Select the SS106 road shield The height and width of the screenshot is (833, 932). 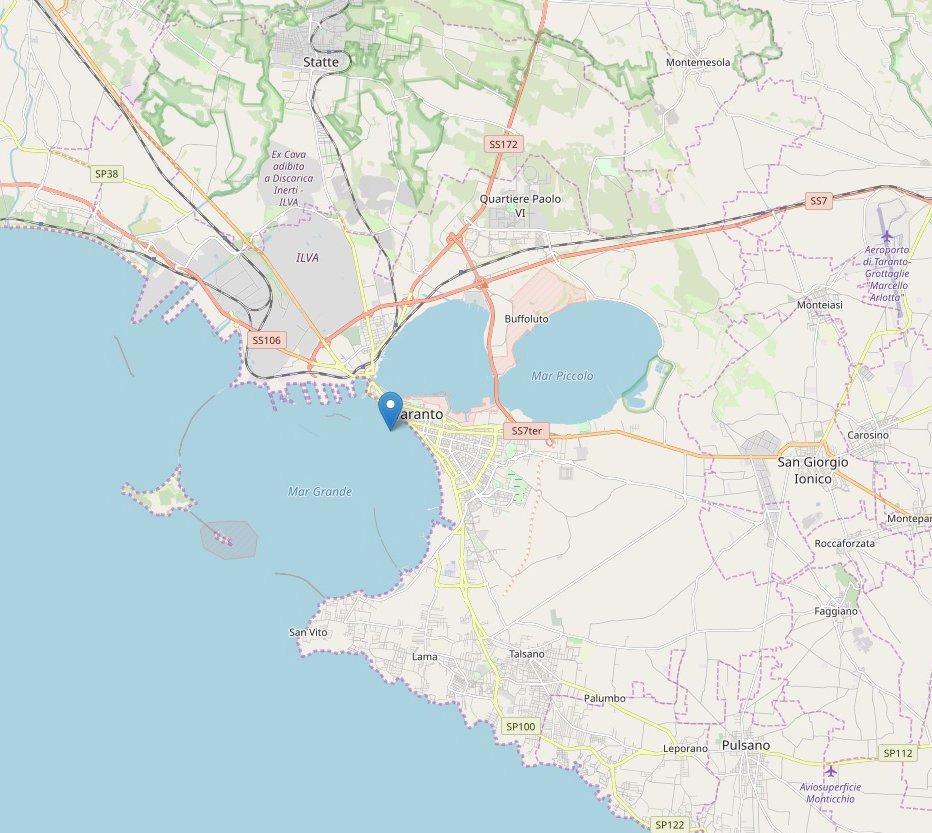[x=266, y=340]
